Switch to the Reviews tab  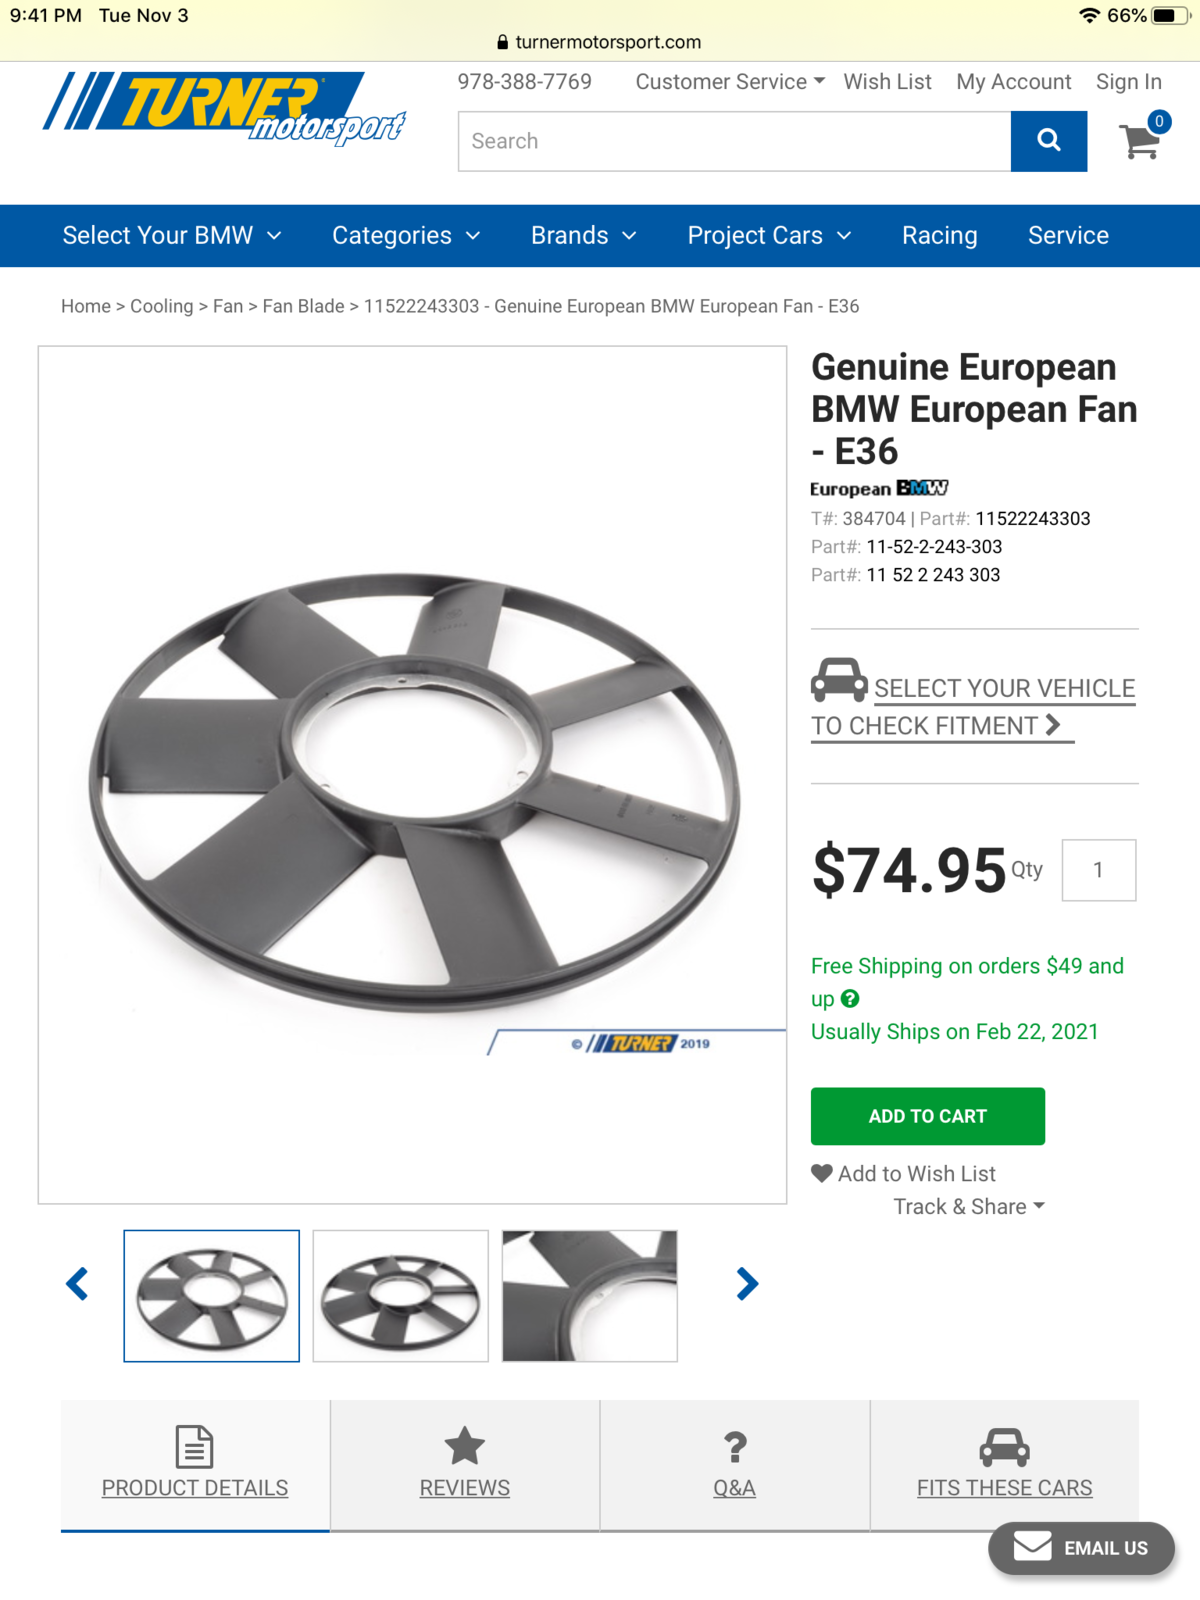click(x=465, y=1465)
